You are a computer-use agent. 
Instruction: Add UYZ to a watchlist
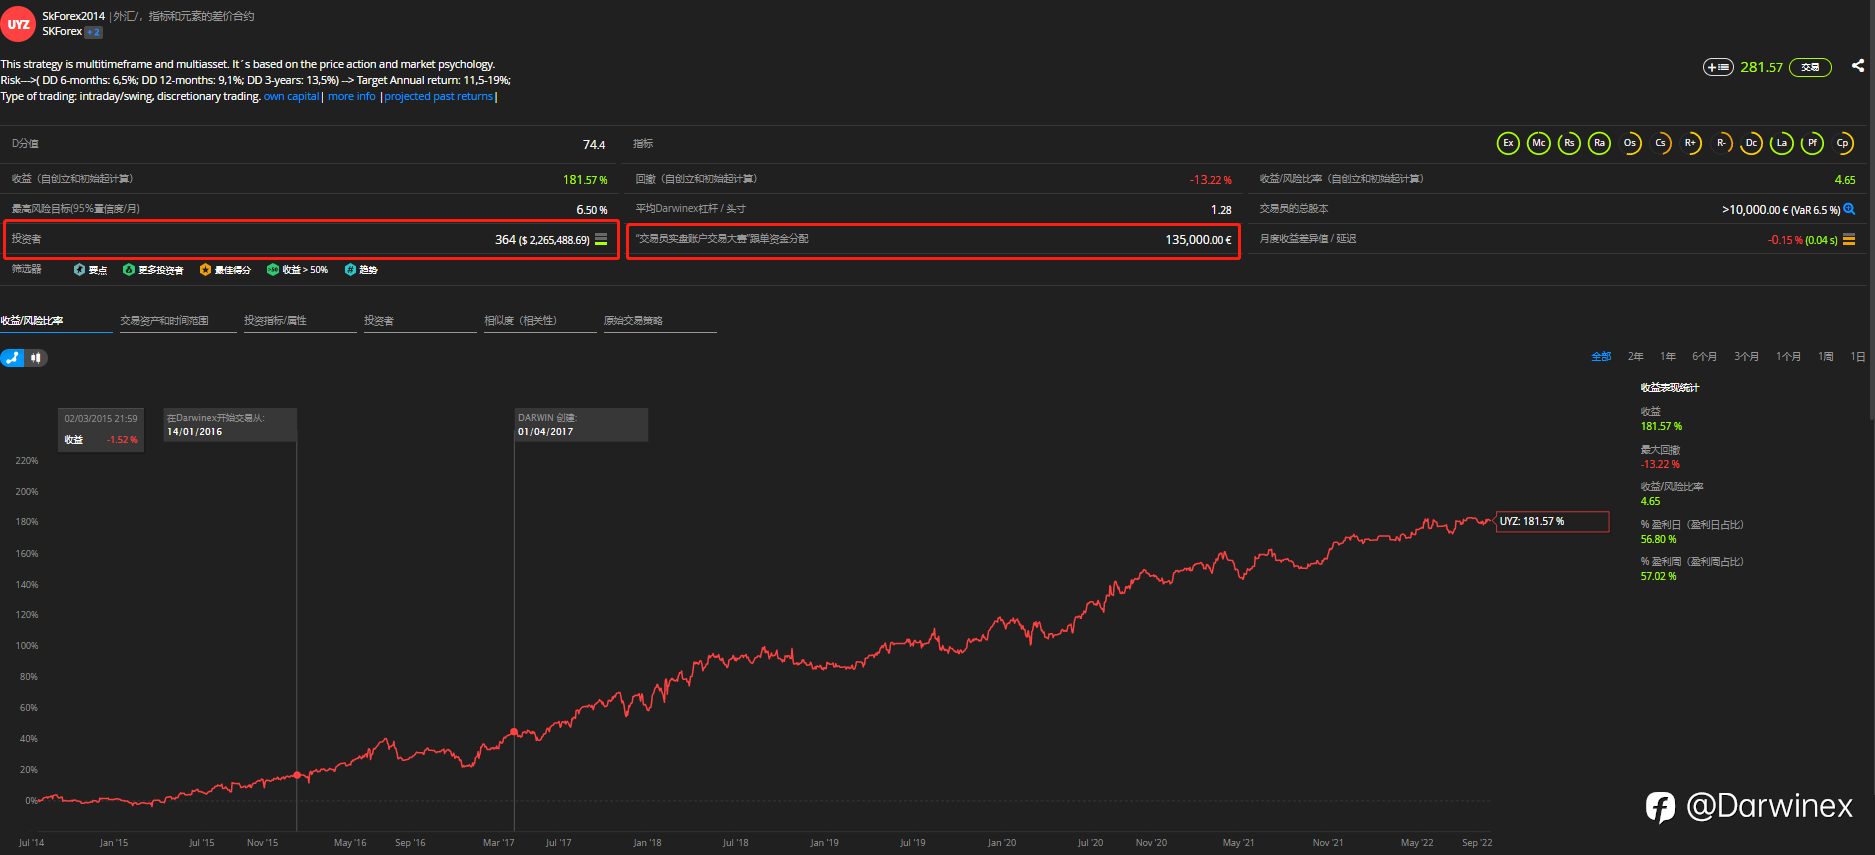tap(1718, 67)
